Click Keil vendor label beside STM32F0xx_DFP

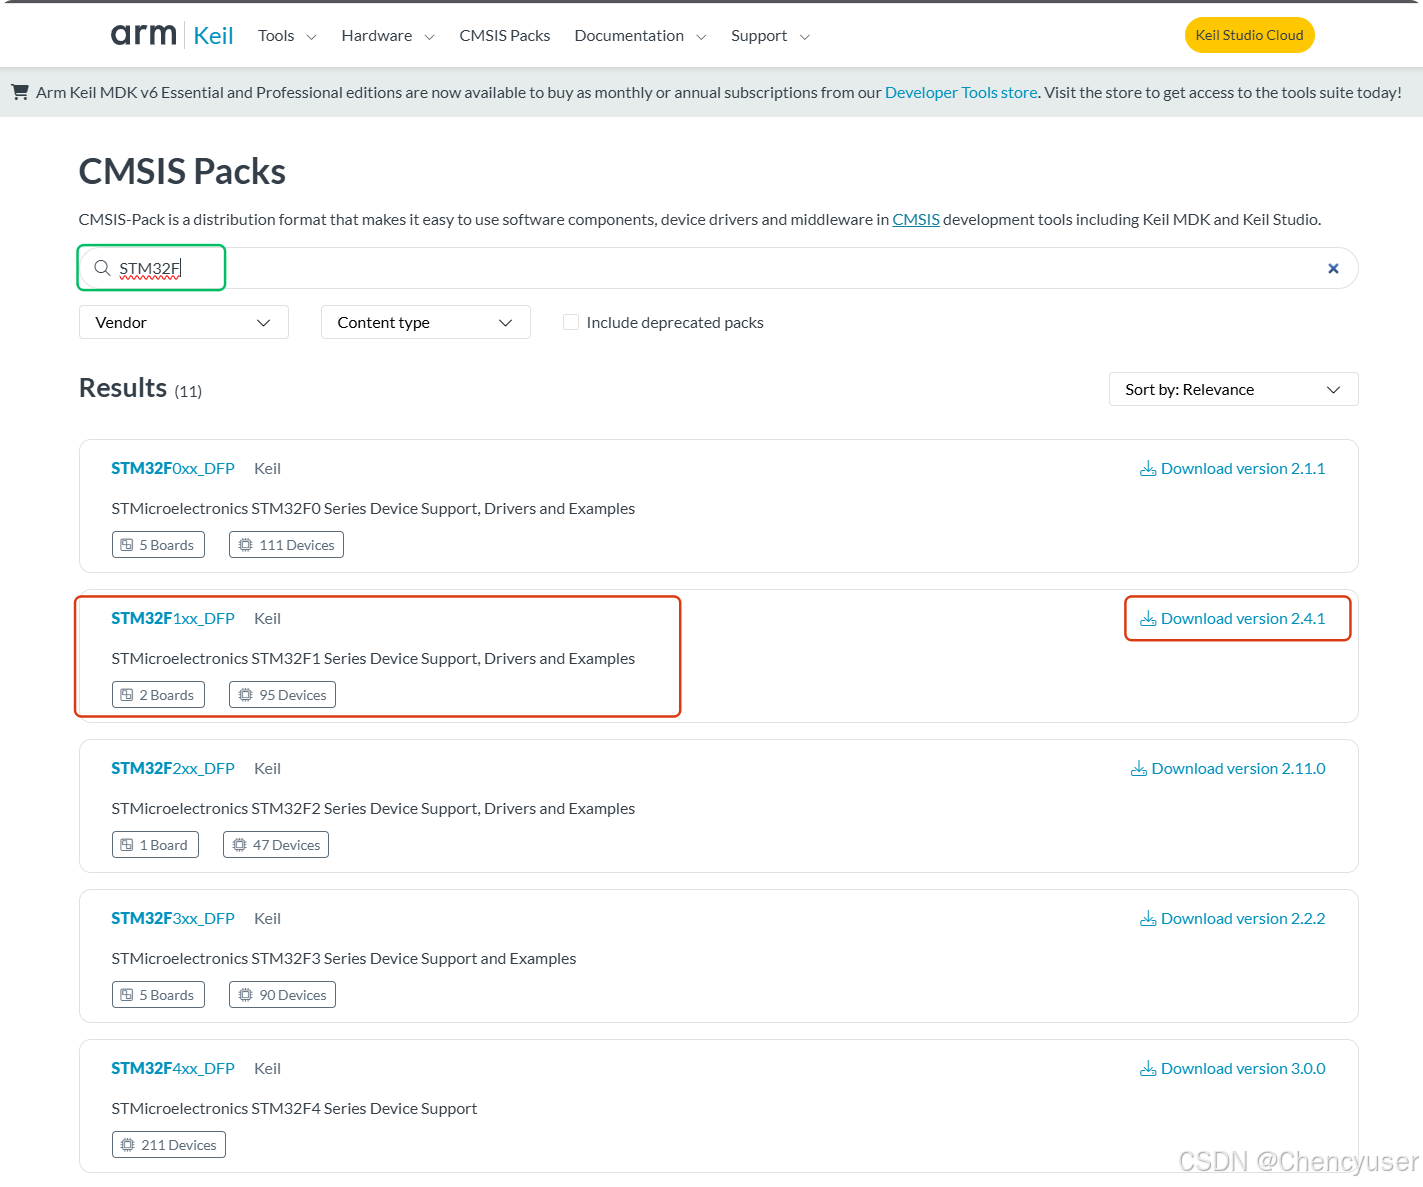pos(267,468)
